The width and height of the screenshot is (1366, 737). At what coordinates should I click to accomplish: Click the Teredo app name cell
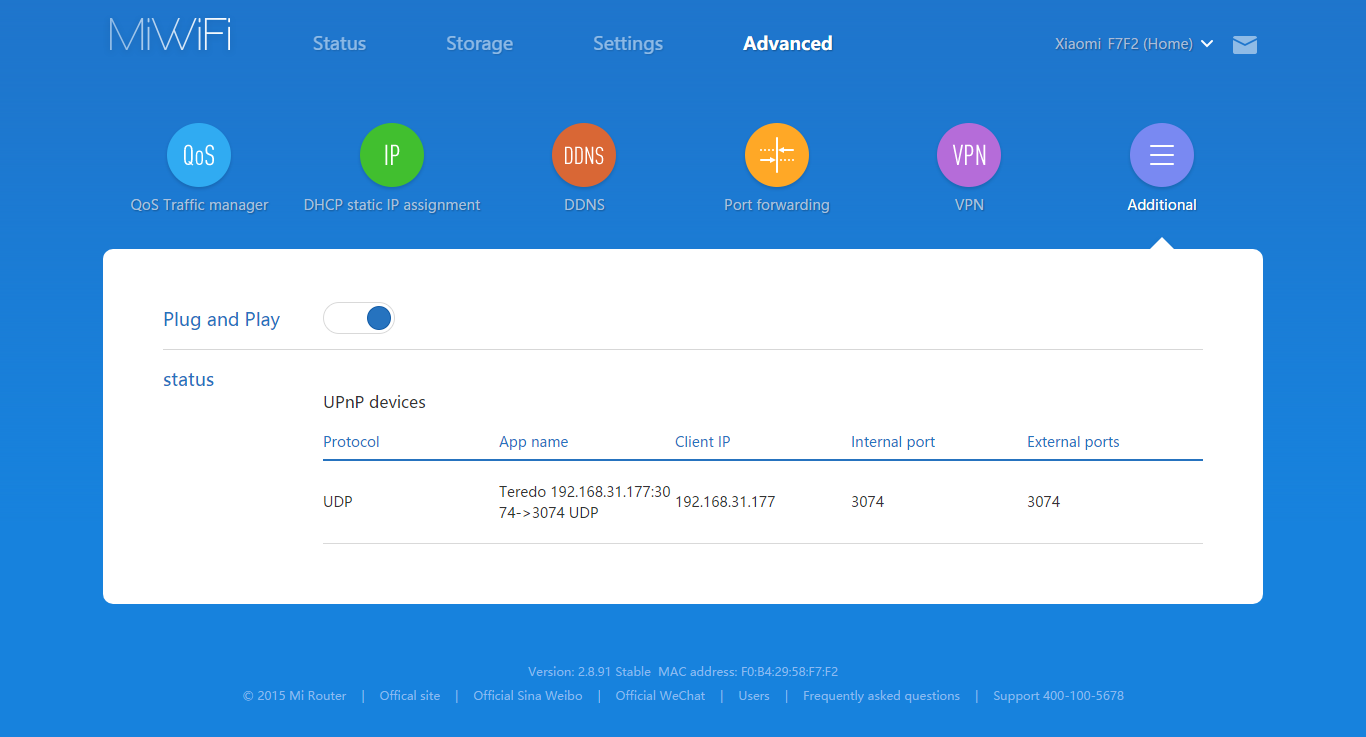[585, 502]
